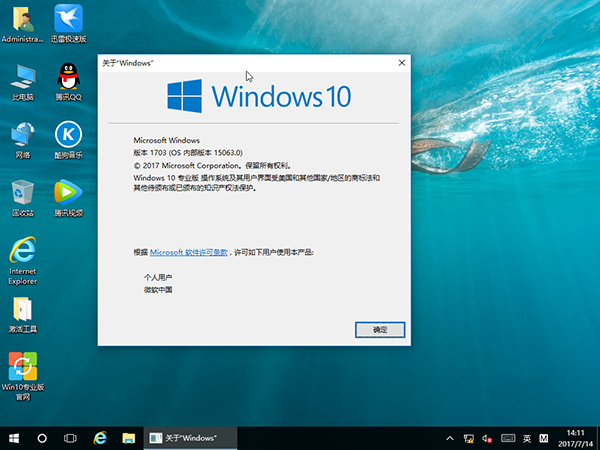The width and height of the screenshot is (600, 450).
Task: Click the Cortana search circle on taskbar
Action: 42,438
